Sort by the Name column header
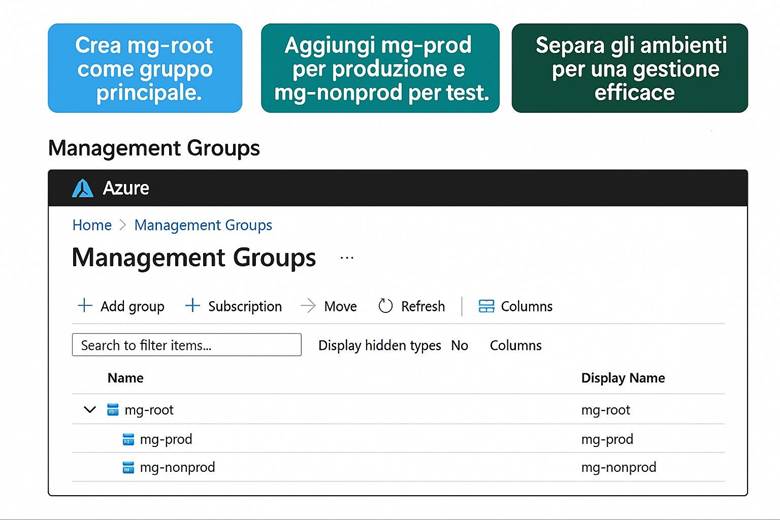 [x=125, y=378]
